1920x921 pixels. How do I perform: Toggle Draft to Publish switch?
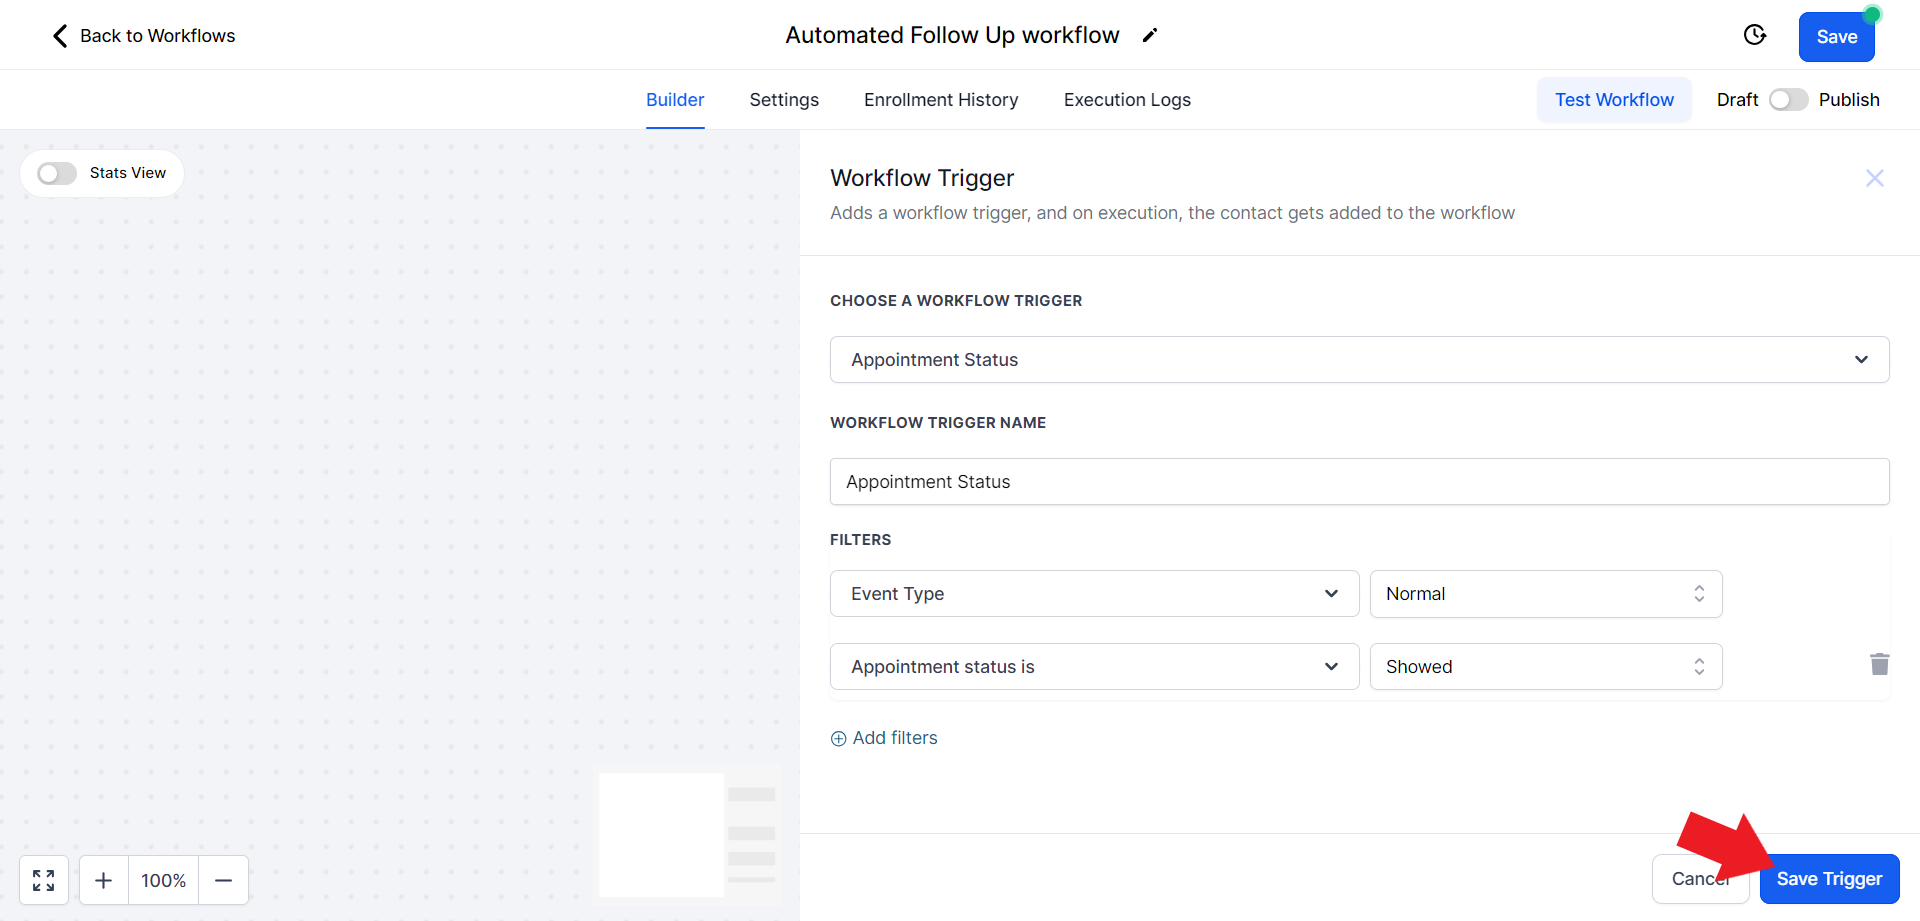[x=1788, y=100]
